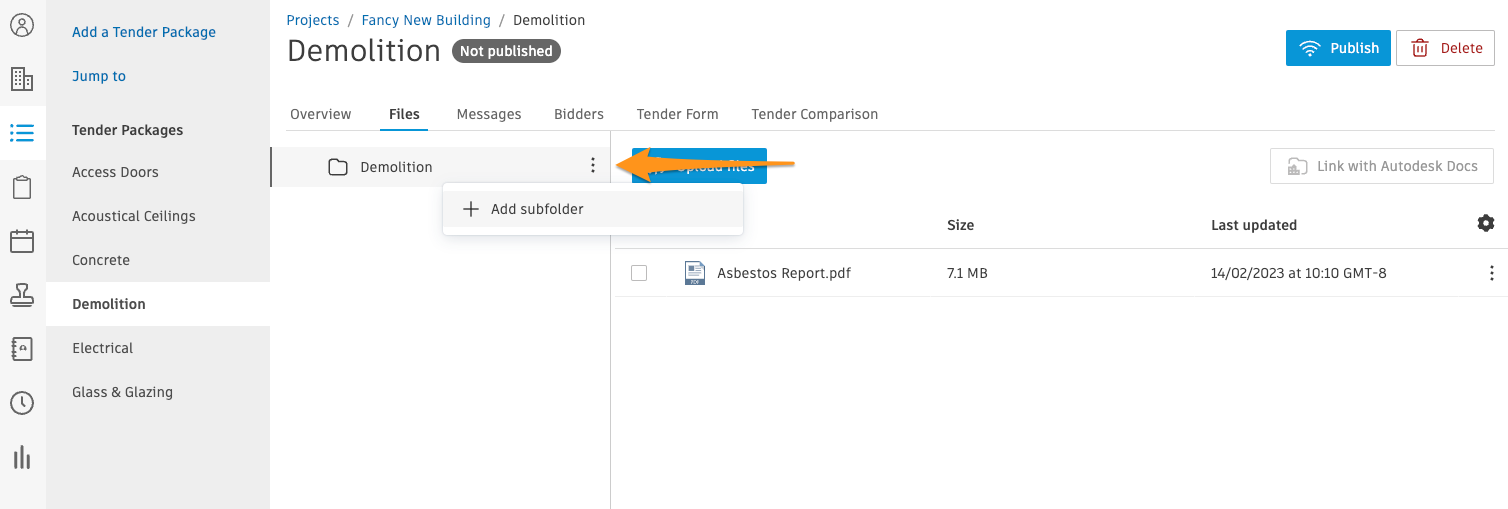Viewport: 1508px width, 509px height.
Task: Switch to the Bidders tab
Action: tap(579, 114)
